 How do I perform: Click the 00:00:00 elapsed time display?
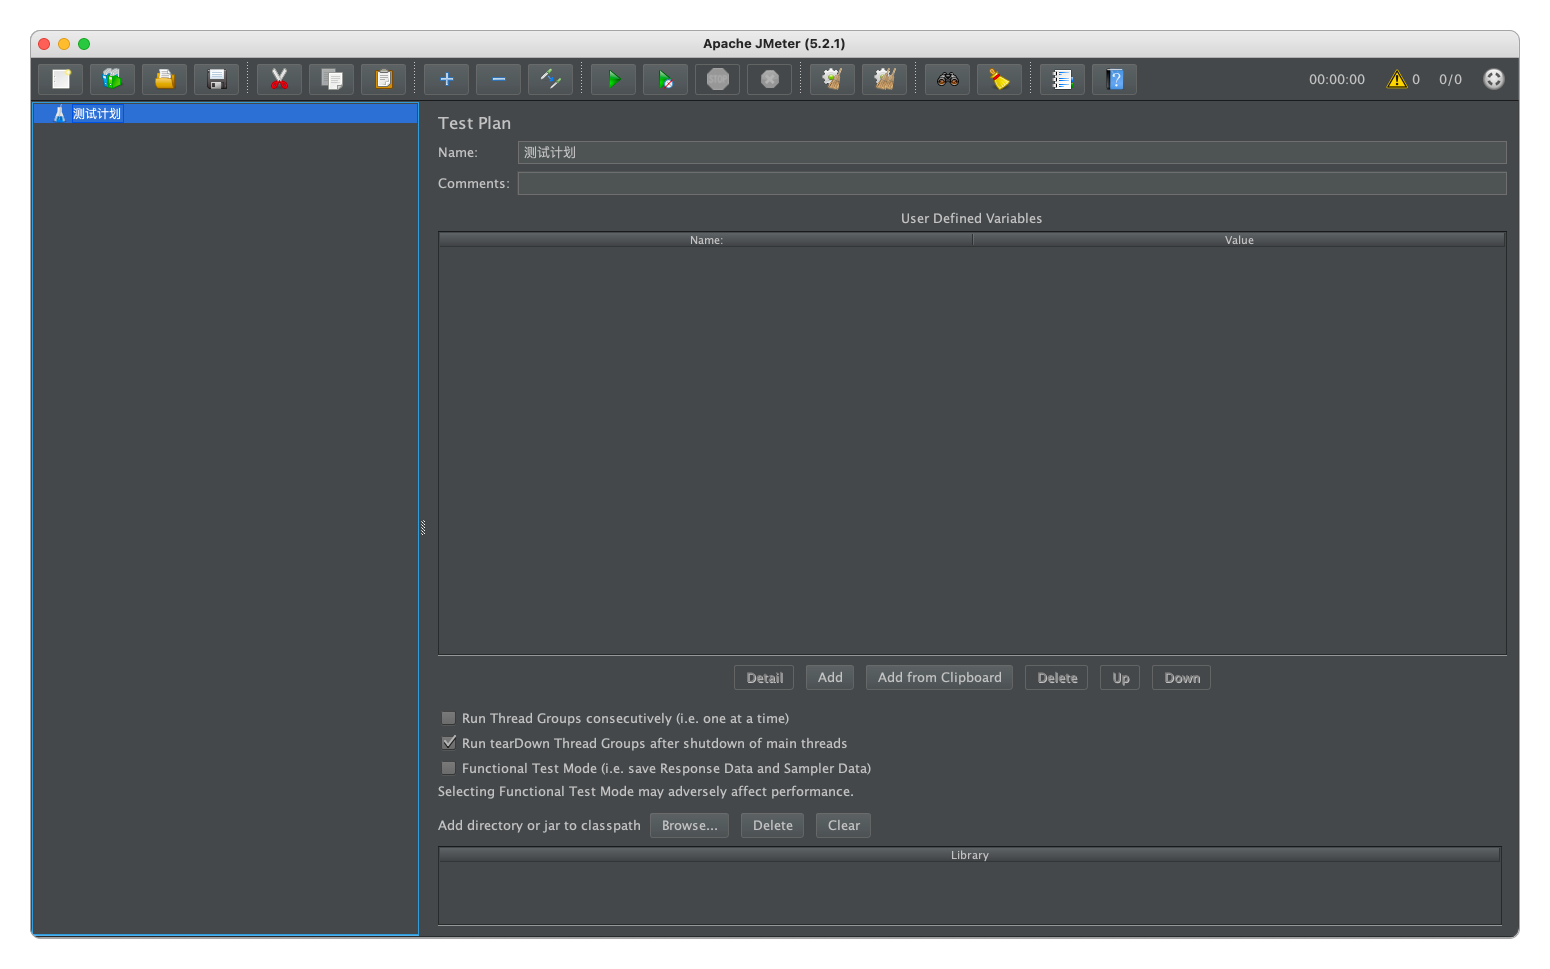[x=1336, y=79]
